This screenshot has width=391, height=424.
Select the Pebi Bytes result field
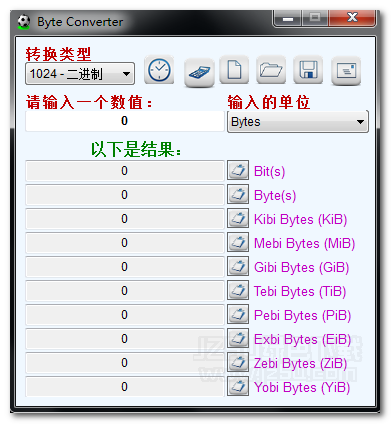coord(125,315)
